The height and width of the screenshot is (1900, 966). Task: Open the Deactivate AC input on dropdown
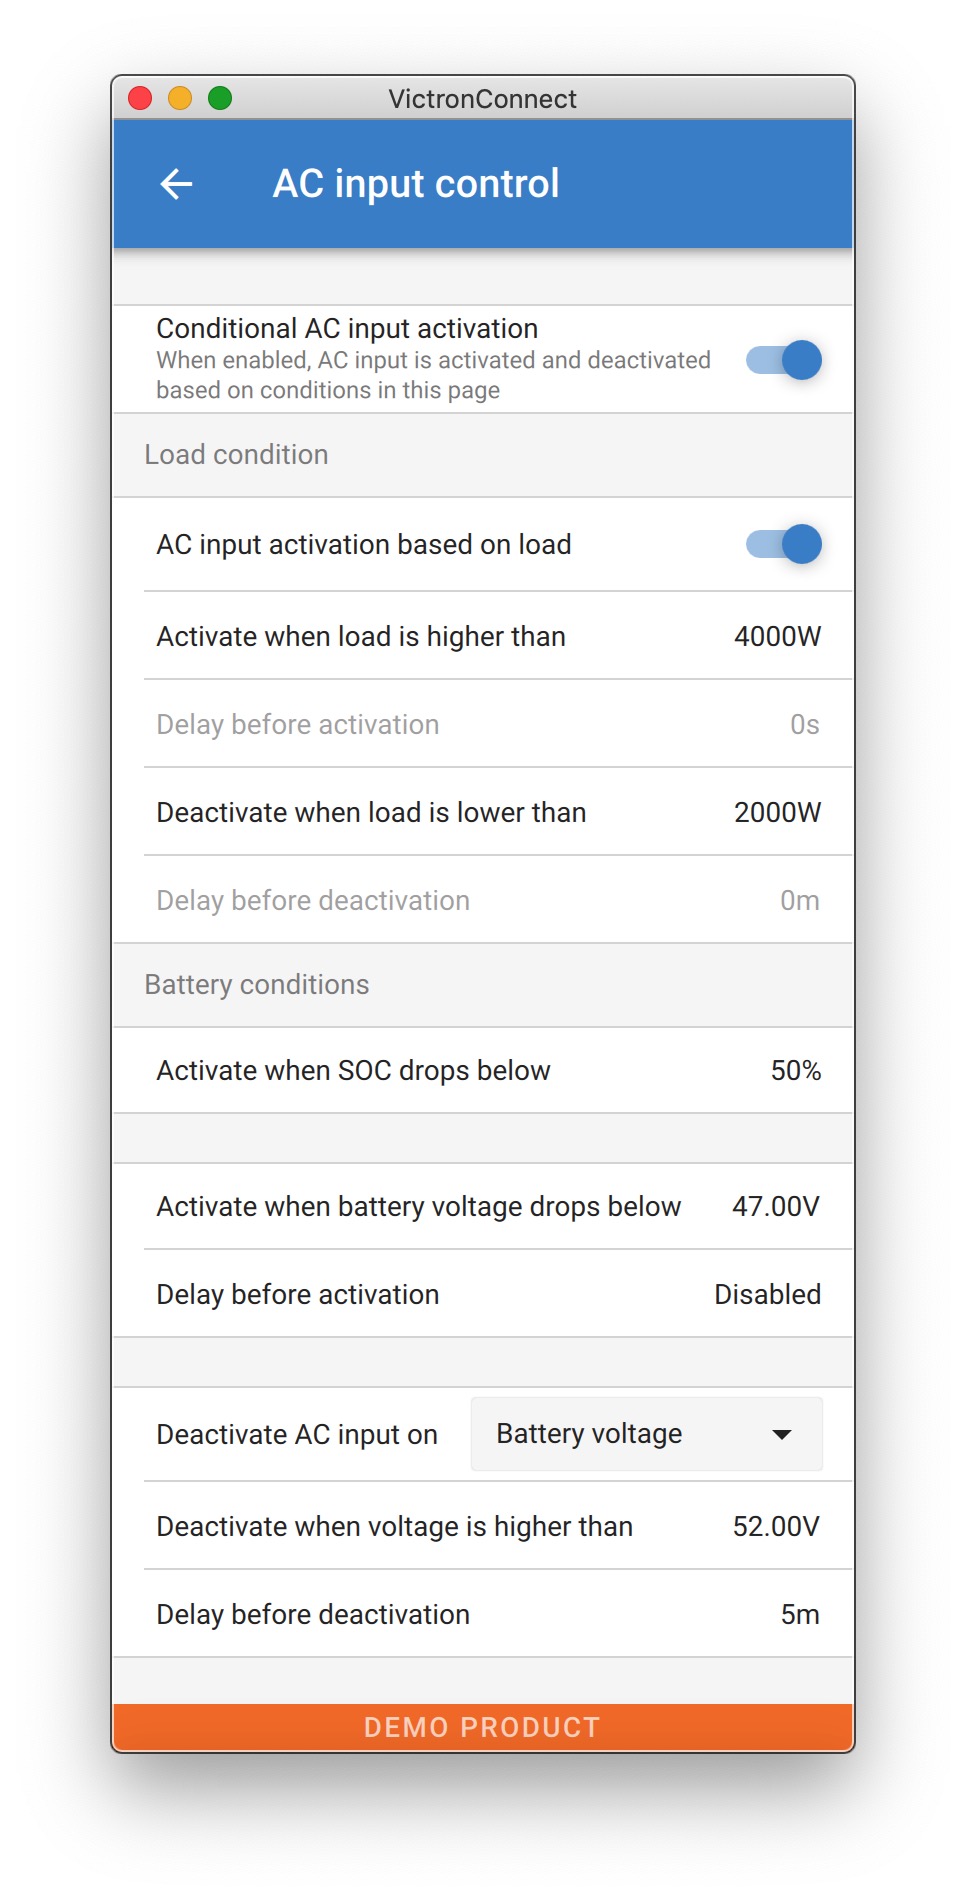[646, 1434]
